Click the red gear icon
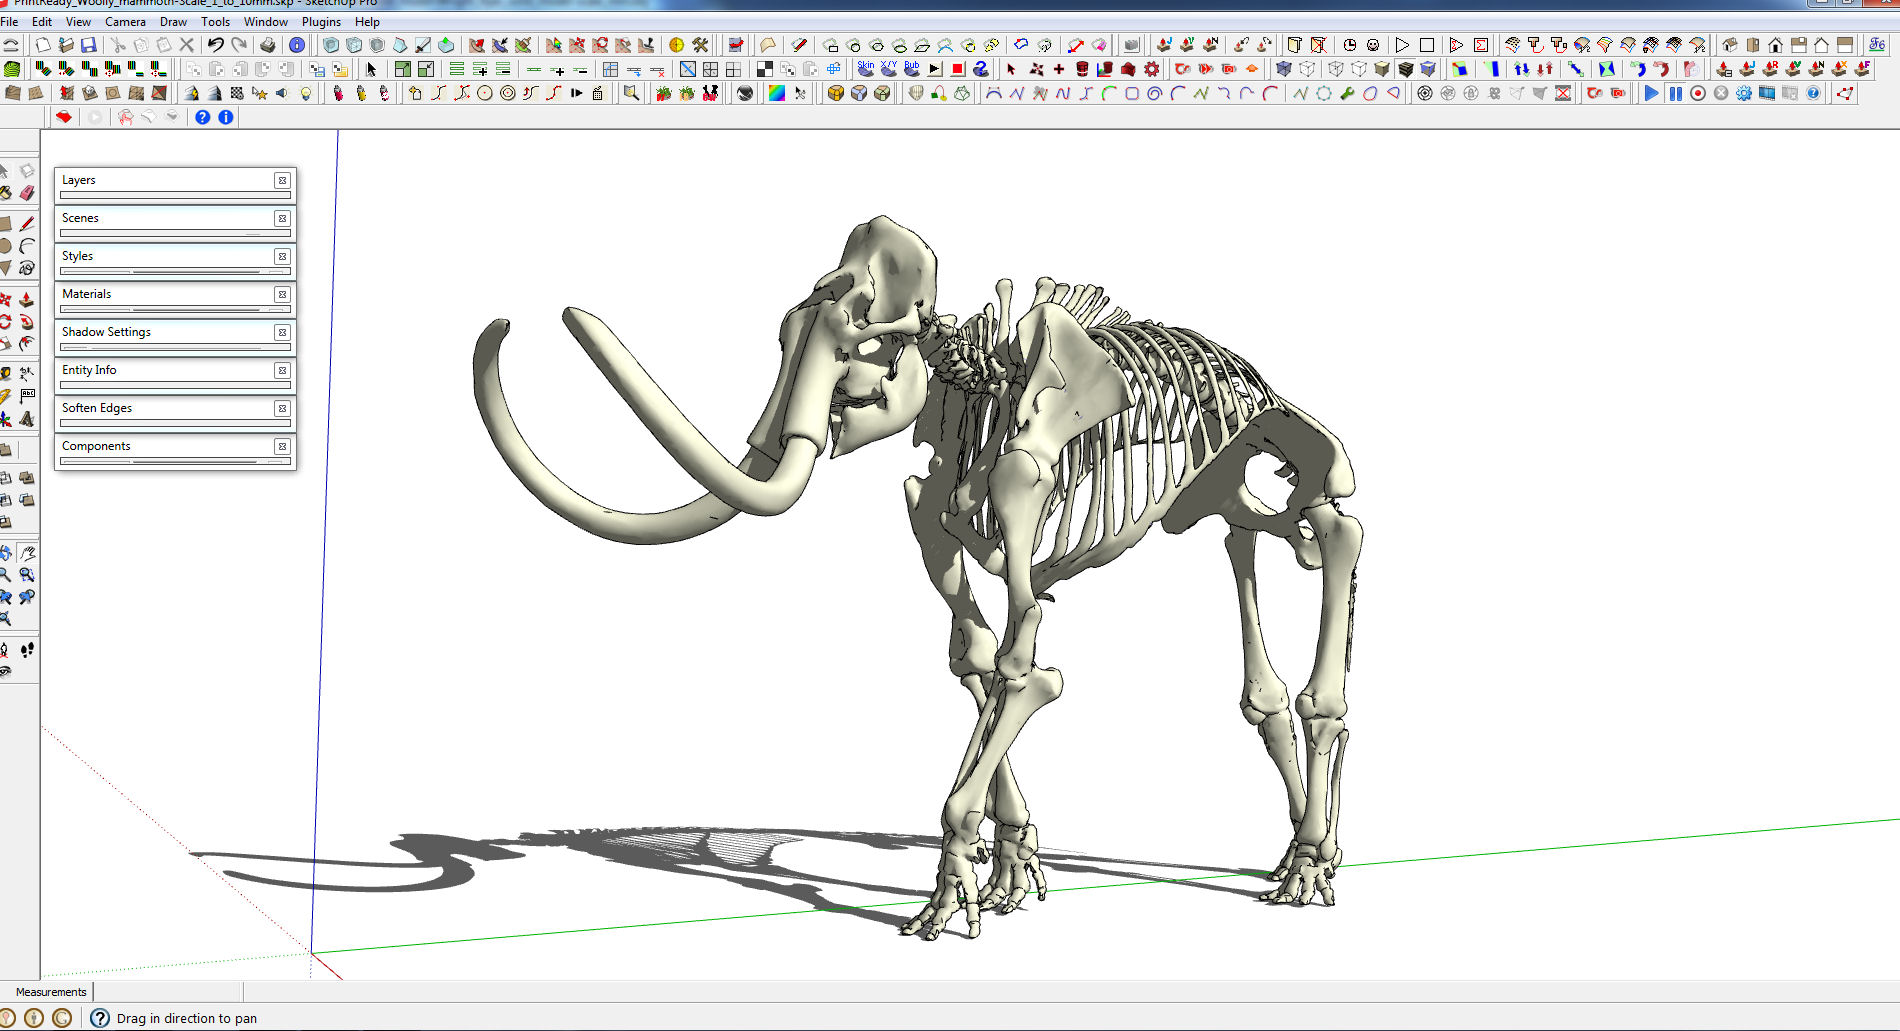The height and width of the screenshot is (1031, 1900). click(1152, 69)
